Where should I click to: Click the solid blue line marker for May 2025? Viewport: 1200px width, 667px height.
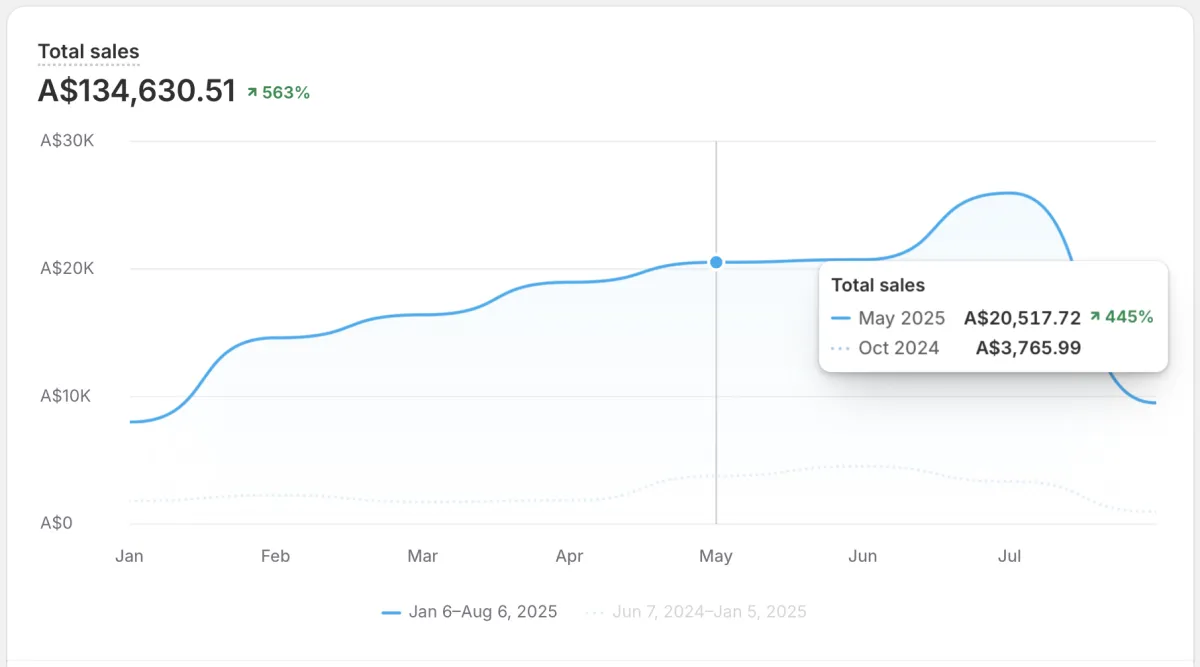[840, 318]
